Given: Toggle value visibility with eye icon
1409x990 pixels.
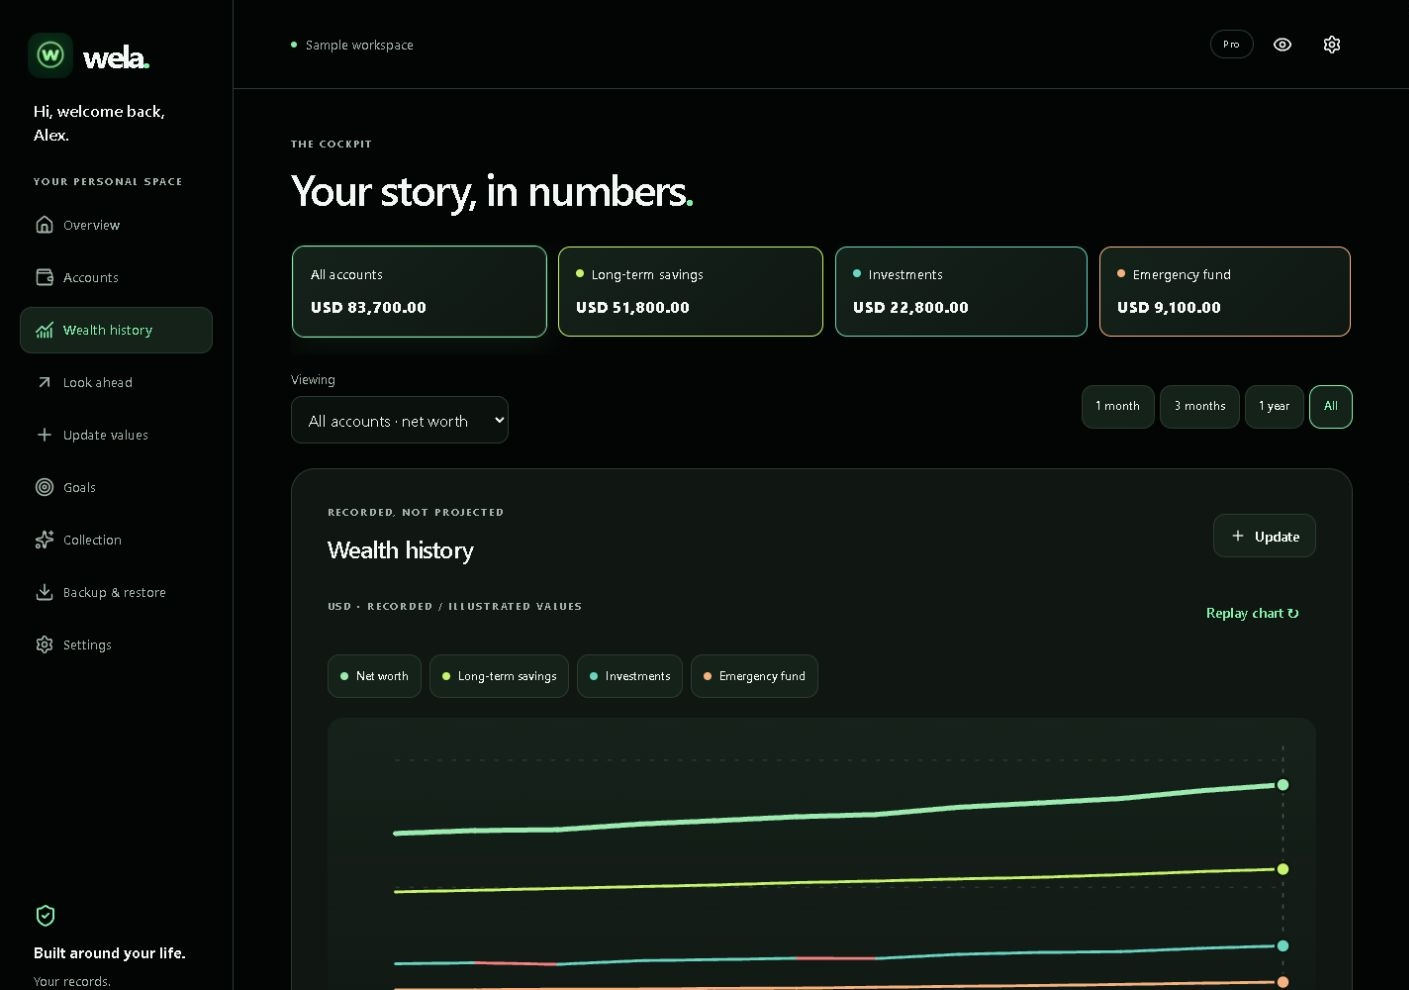Looking at the screenshot, I should [1282, 44].
